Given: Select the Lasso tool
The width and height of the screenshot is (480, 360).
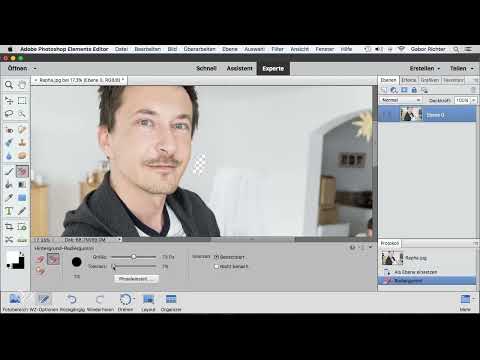Looking at the screenshot, I should [9, 114].
